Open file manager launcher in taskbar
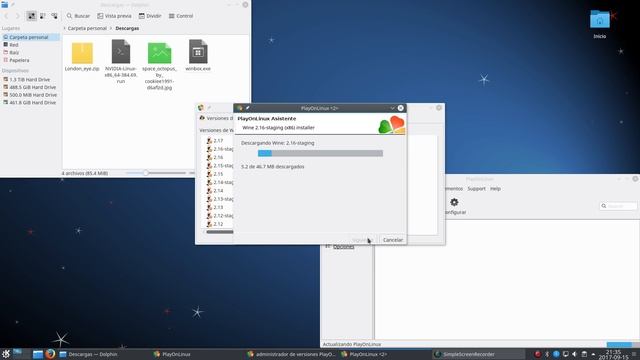Screen dimensions: 640x360 (x=38, y=354)
